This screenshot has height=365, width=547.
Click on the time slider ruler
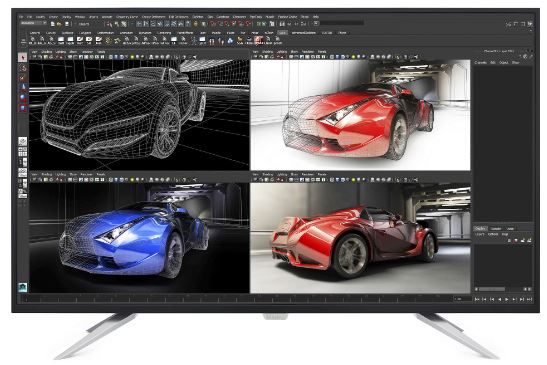237,299
